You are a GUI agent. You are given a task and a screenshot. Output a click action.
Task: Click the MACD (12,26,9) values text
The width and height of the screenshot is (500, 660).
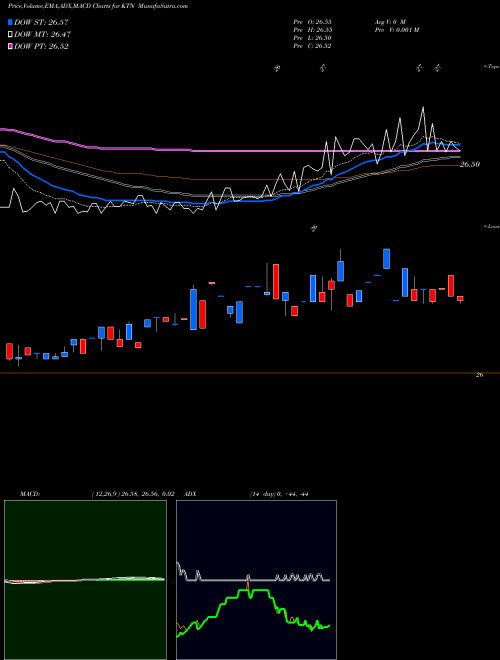(133, 494)
